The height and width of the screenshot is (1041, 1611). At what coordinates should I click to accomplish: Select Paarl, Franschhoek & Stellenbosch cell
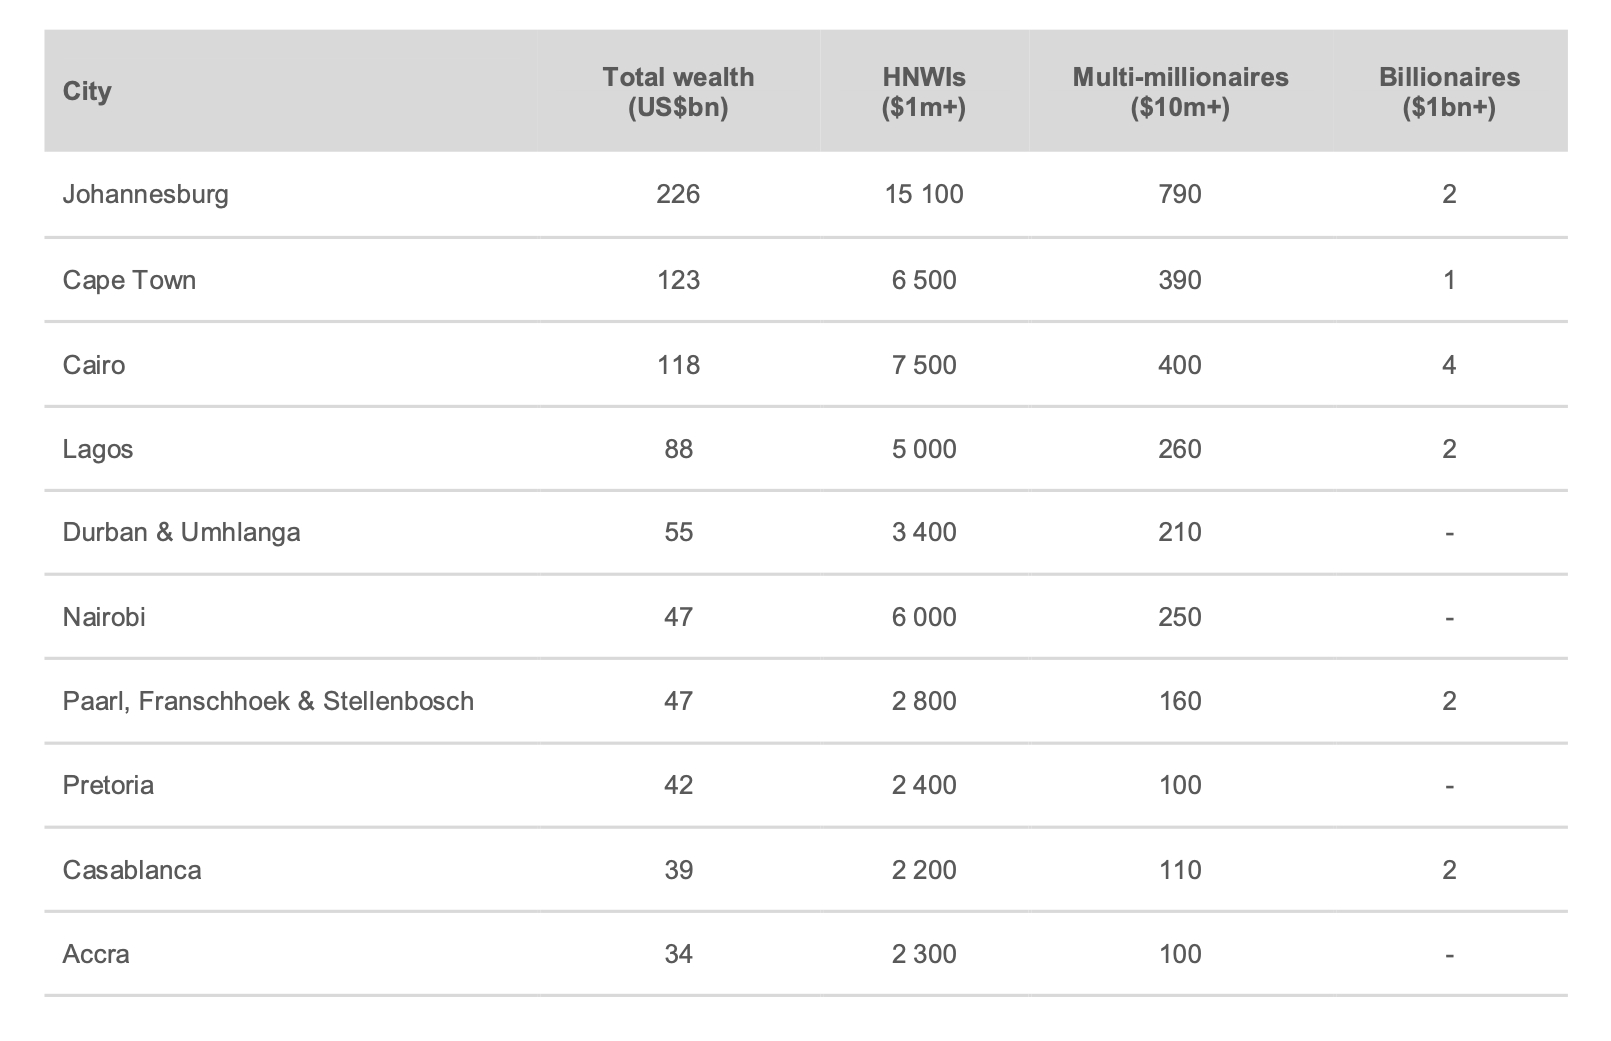268,701
